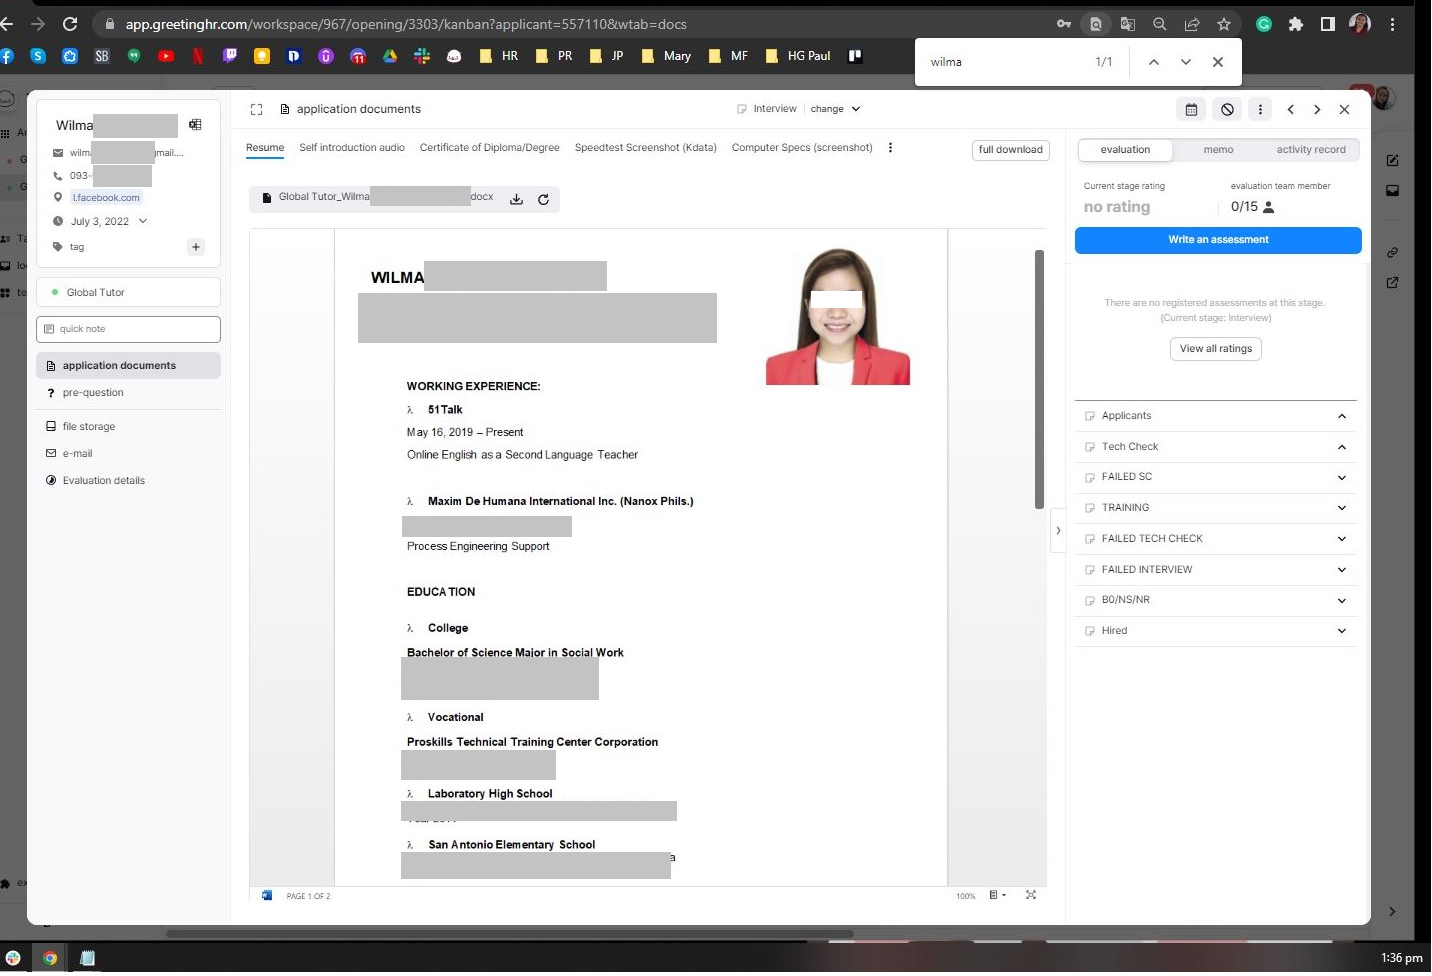Open the schedule calendar icon
This screenshot has width=1432, height=976.
pyautogui.click(x=1191, y=110)
